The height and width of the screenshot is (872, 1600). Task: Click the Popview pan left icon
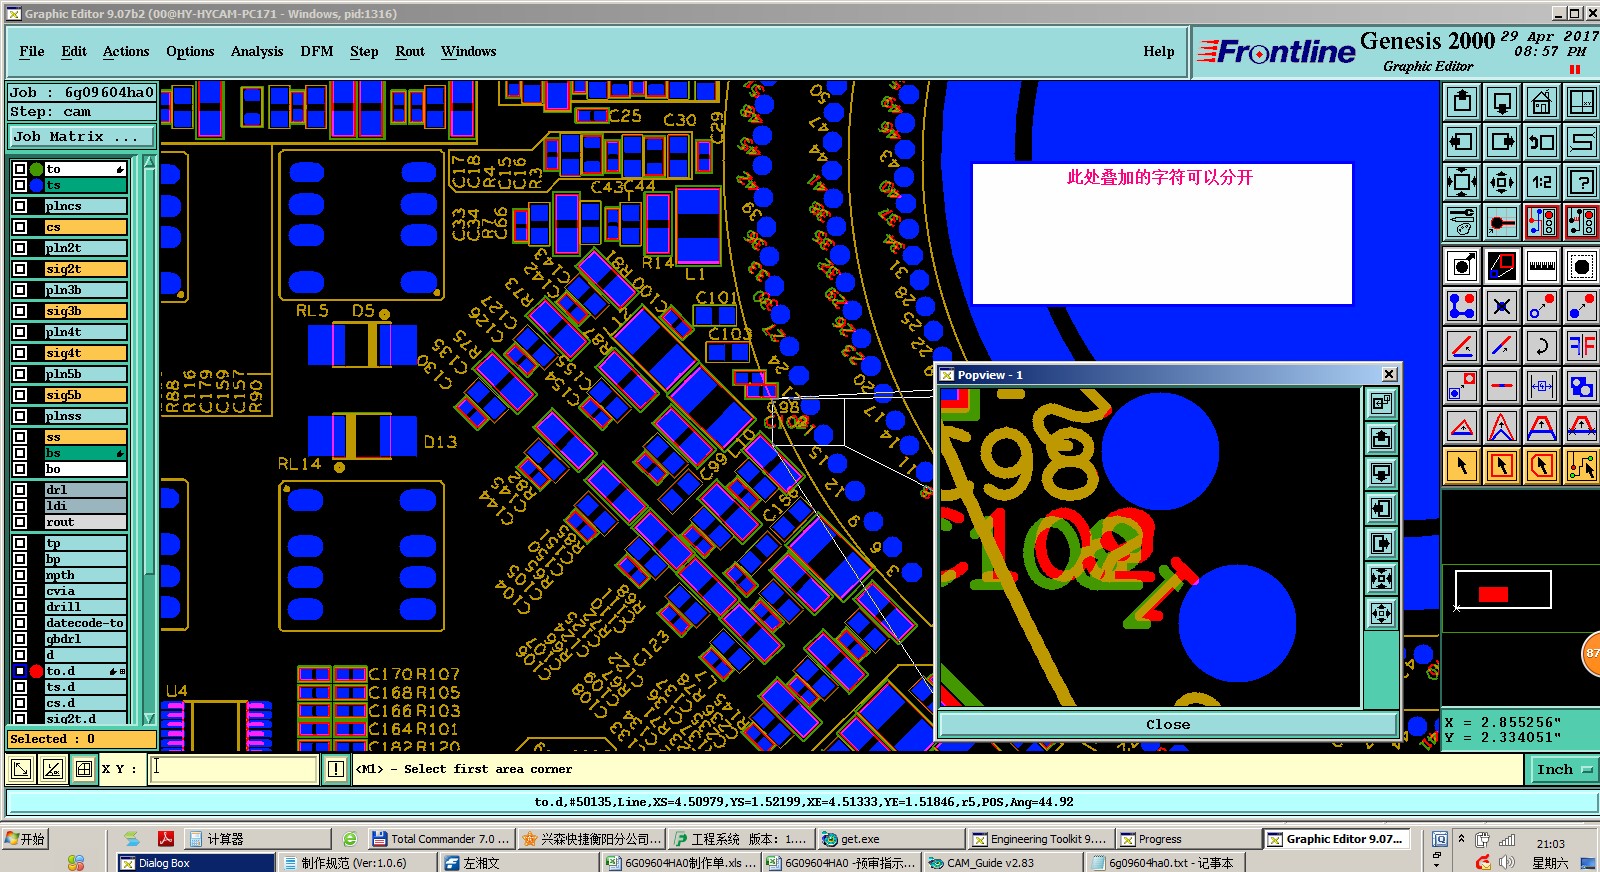(1381, 508)
